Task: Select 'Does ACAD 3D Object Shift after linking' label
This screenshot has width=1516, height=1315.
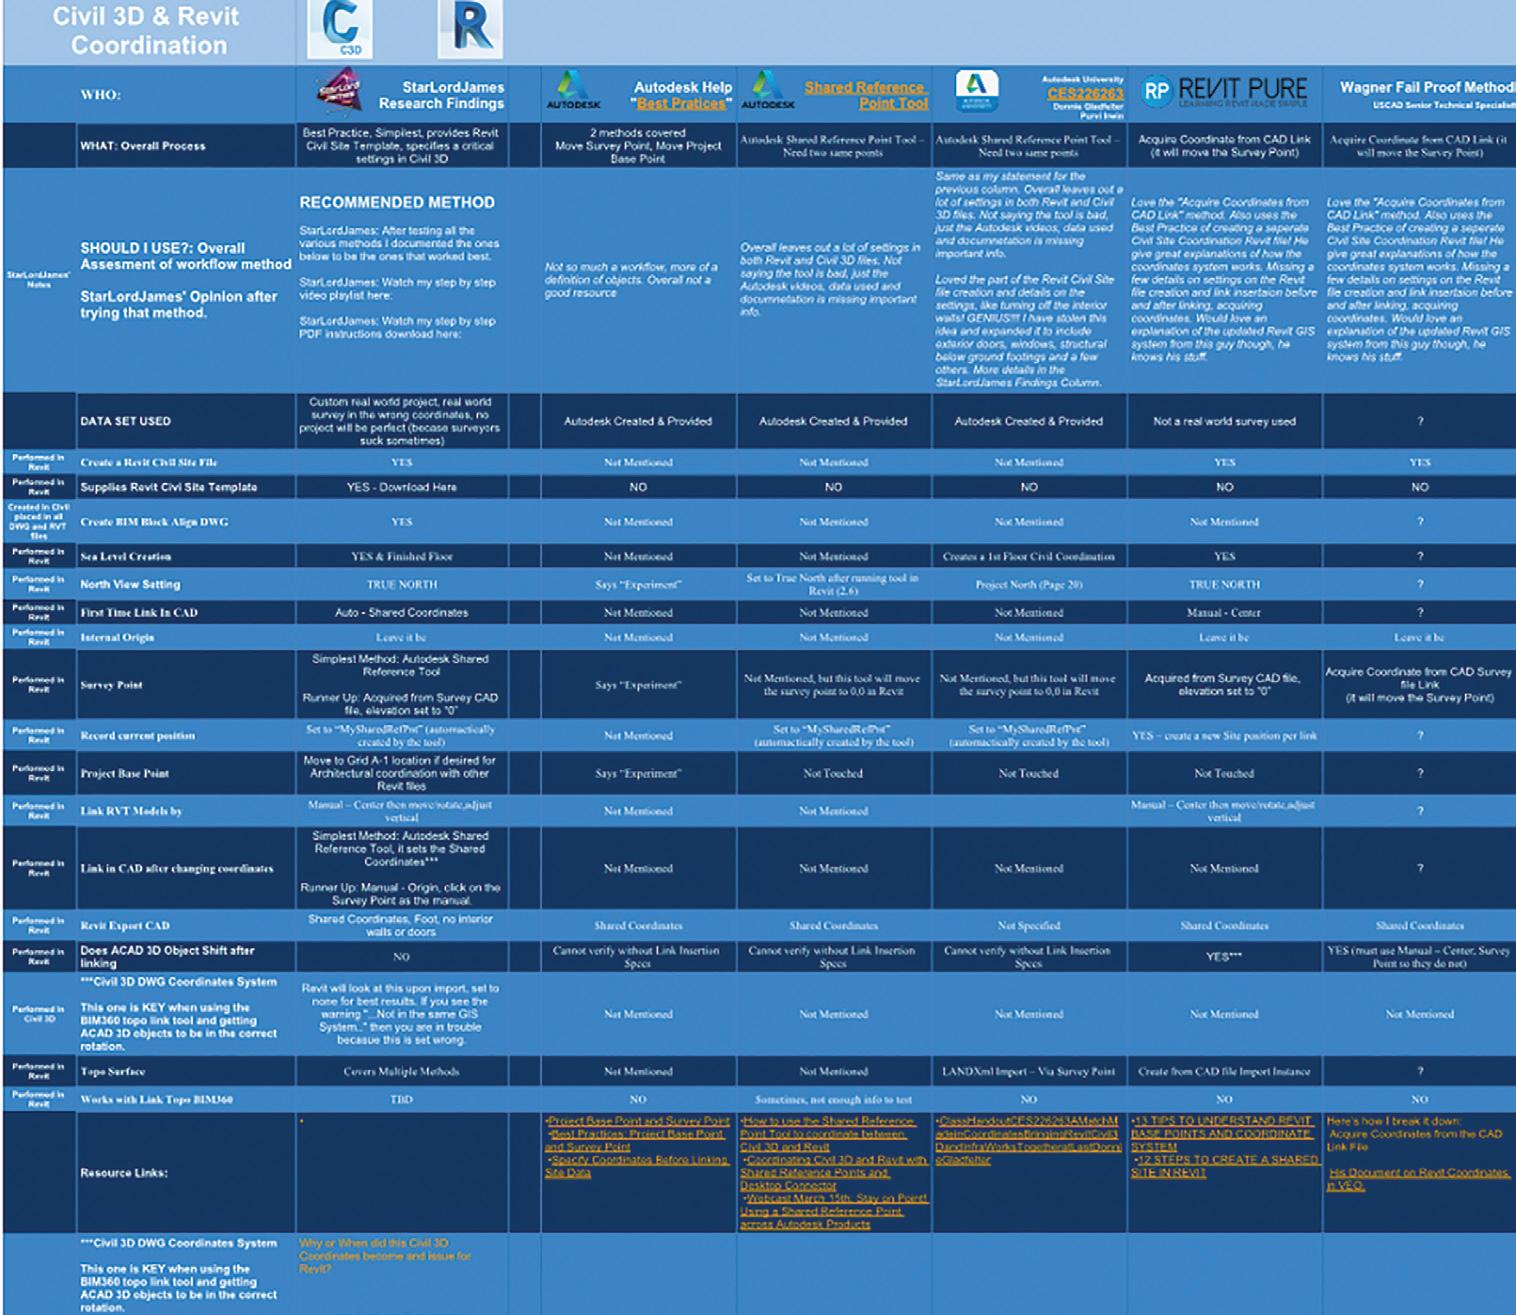Action: click(x=168, y=957)
